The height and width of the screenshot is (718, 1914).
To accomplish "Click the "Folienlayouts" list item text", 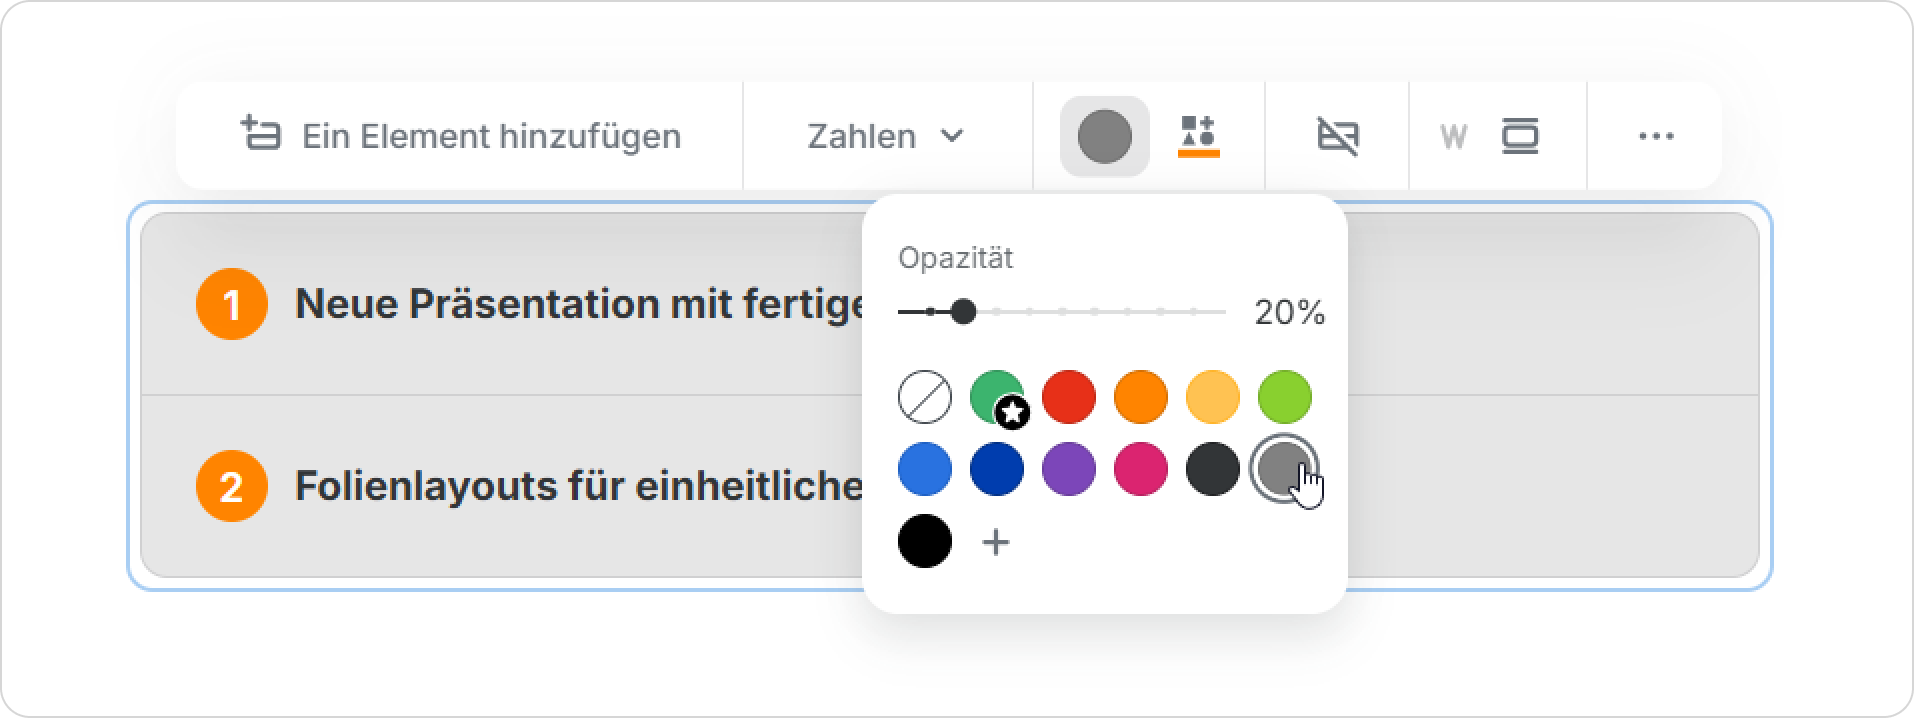I will (x=578, y=486).
